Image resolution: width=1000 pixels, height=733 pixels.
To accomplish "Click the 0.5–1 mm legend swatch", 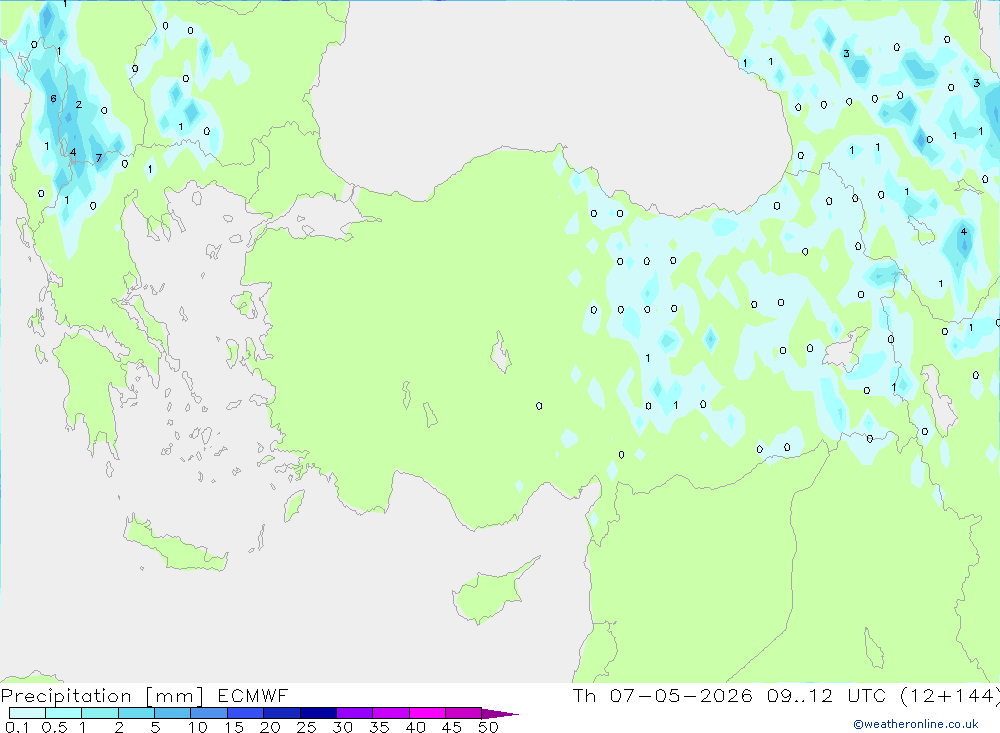I will pos(64,713).
